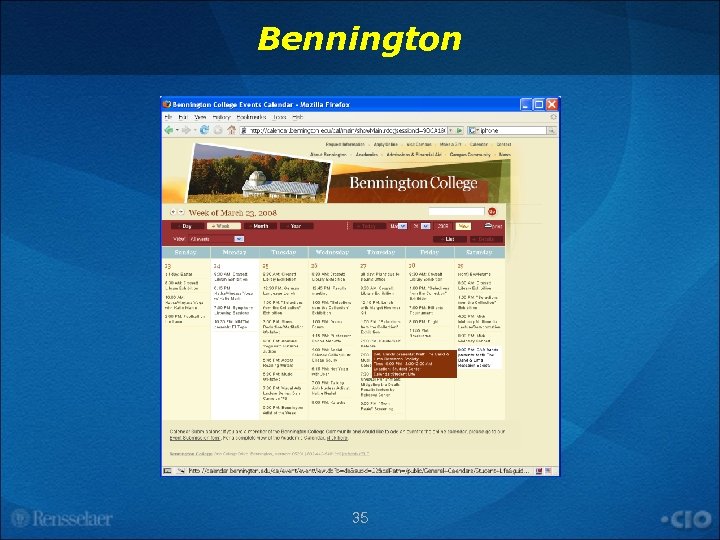This screenshot has width=720, height=540.
Task: Maximize the Firefox window
Action: [x=539, y=105]
